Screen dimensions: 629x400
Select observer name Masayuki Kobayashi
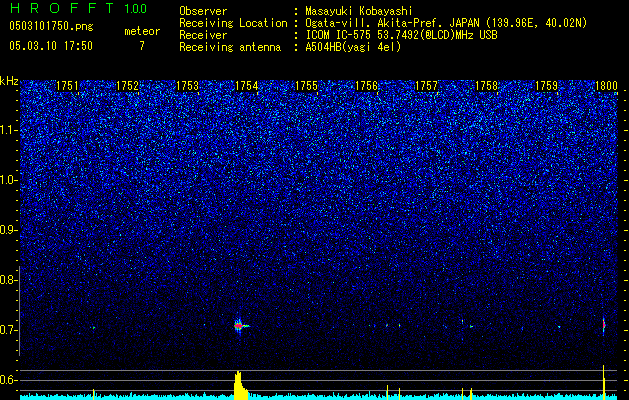pos(359,11)
